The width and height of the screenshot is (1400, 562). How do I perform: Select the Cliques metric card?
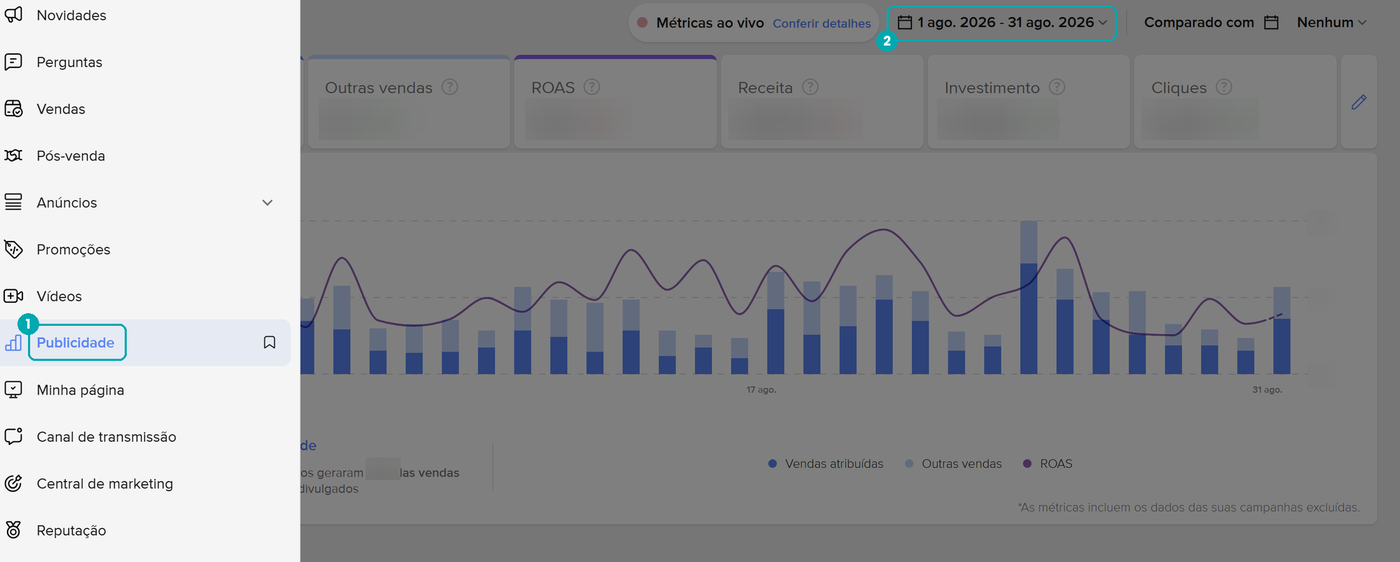tap(1235, 102)
